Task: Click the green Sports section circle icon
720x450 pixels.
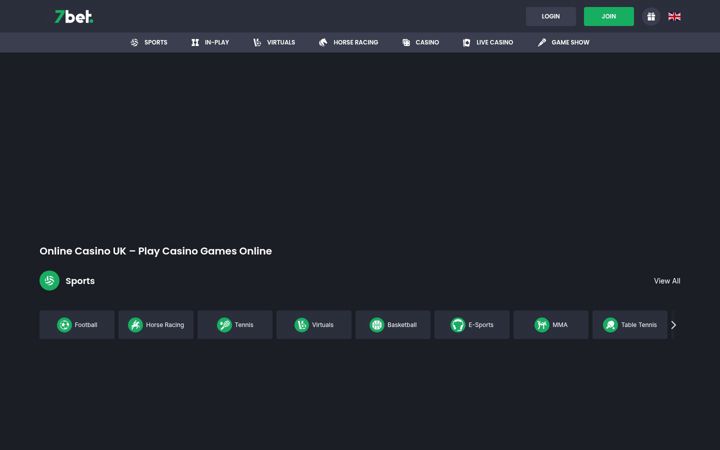Action: [x=50, y=281]
